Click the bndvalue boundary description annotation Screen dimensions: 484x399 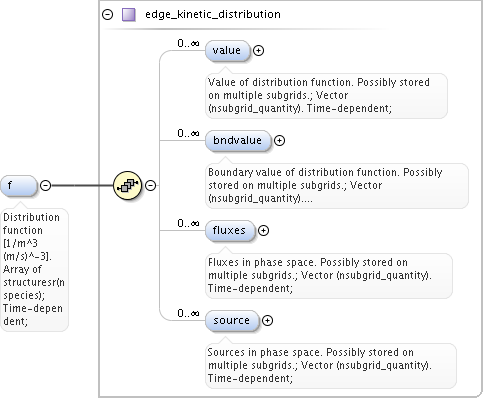(x=337, y=186)
